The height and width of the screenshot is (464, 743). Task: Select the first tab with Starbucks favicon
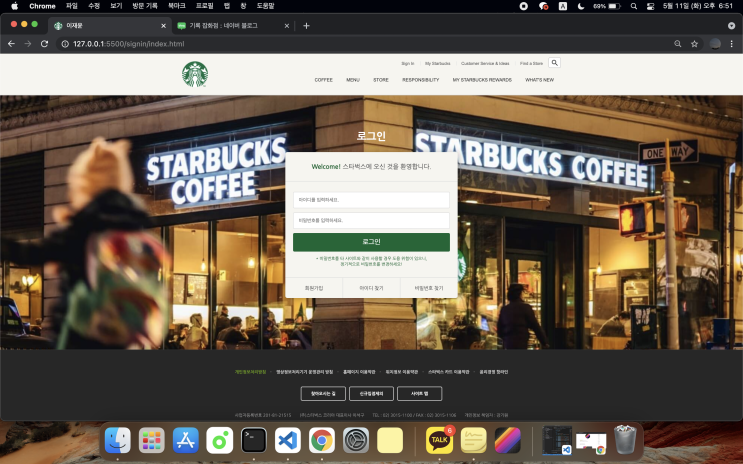pyautogui.click(x=110, y=26)
